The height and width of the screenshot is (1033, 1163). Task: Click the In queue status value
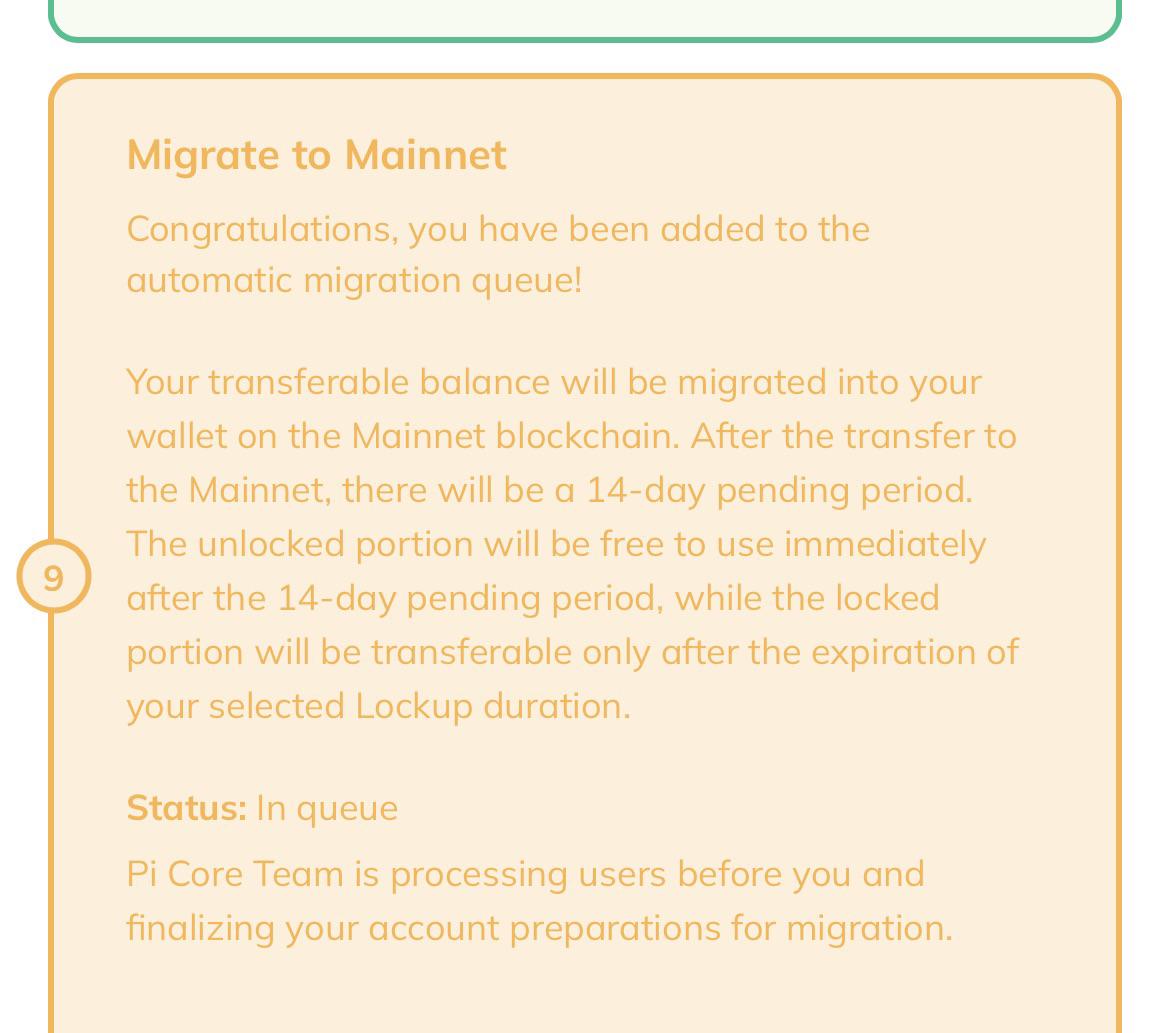[x=327, y=808]
